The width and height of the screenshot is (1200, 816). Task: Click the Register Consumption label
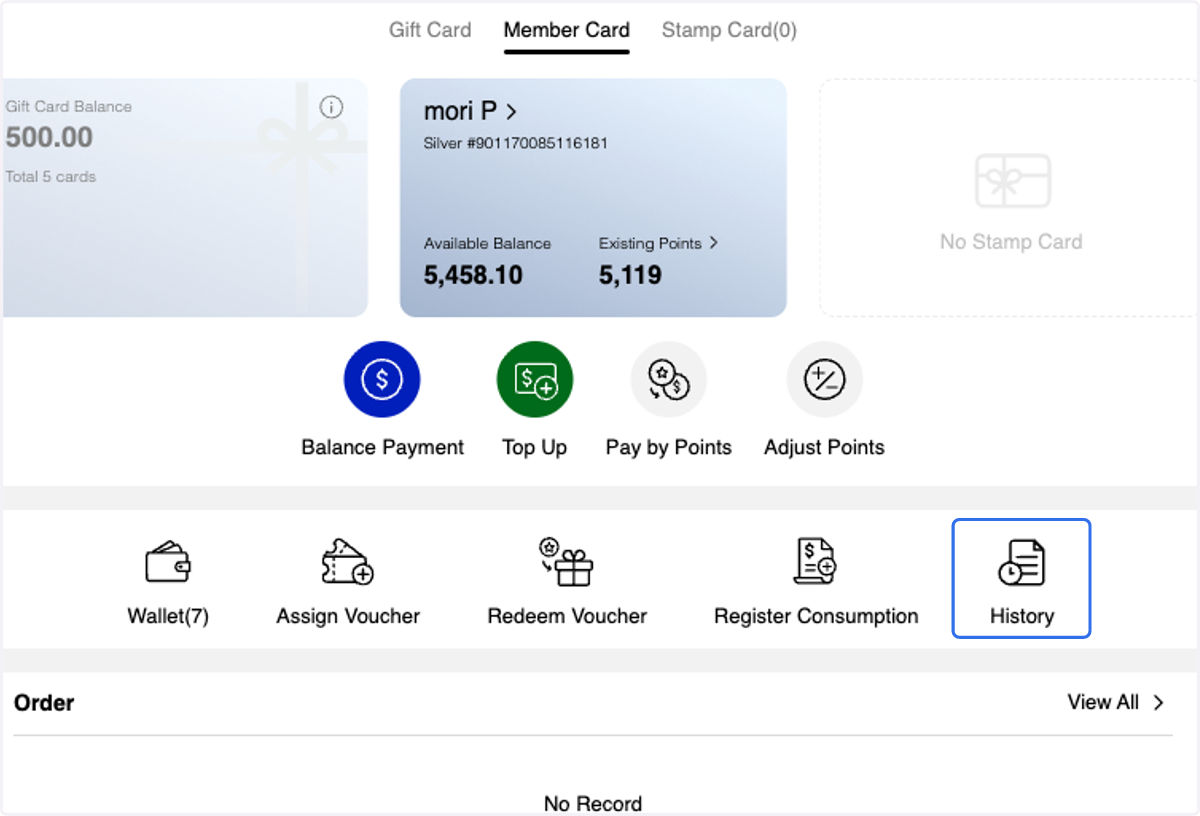pos(816,616)
